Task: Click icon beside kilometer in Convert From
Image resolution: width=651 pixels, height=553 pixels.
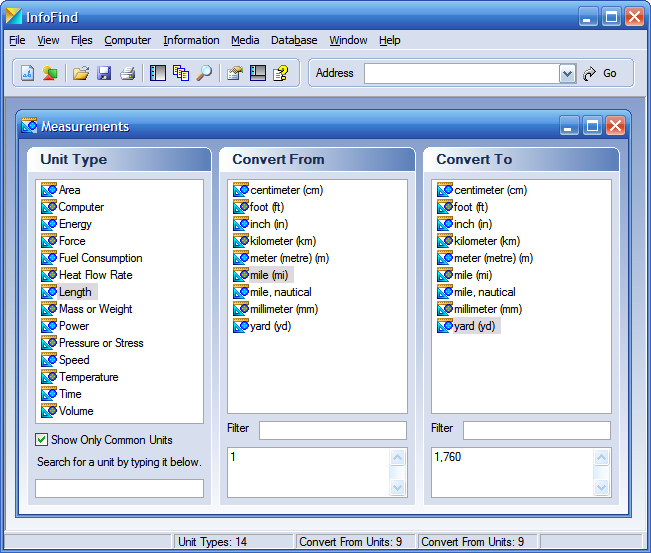Action: click(x=241, y=241)
